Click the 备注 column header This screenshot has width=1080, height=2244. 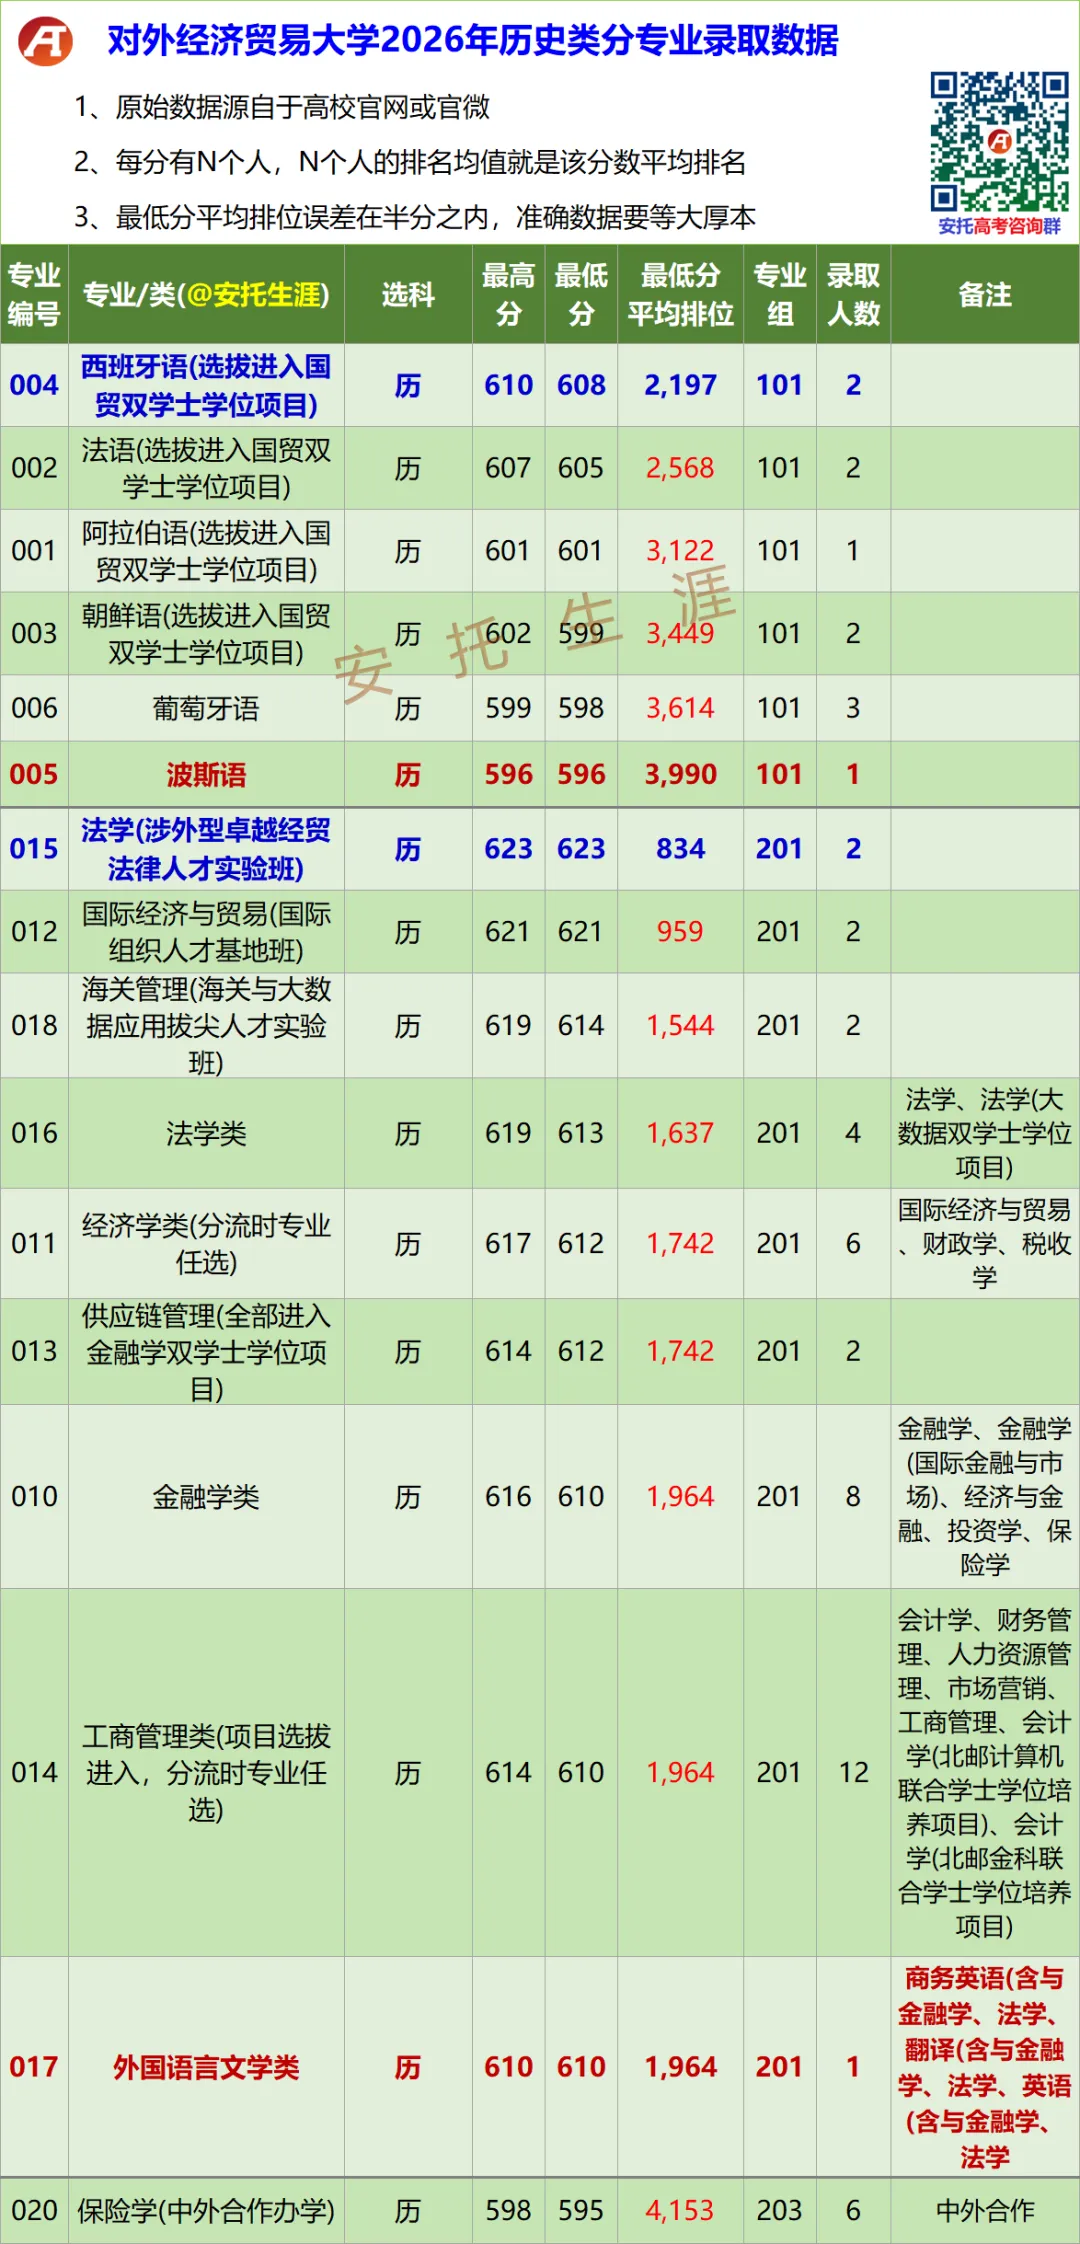[985, 294]
